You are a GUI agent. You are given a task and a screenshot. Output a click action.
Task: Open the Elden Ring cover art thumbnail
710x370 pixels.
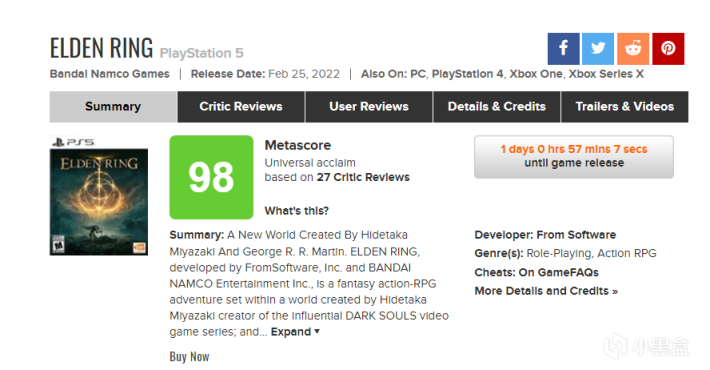tap(99, 196)
